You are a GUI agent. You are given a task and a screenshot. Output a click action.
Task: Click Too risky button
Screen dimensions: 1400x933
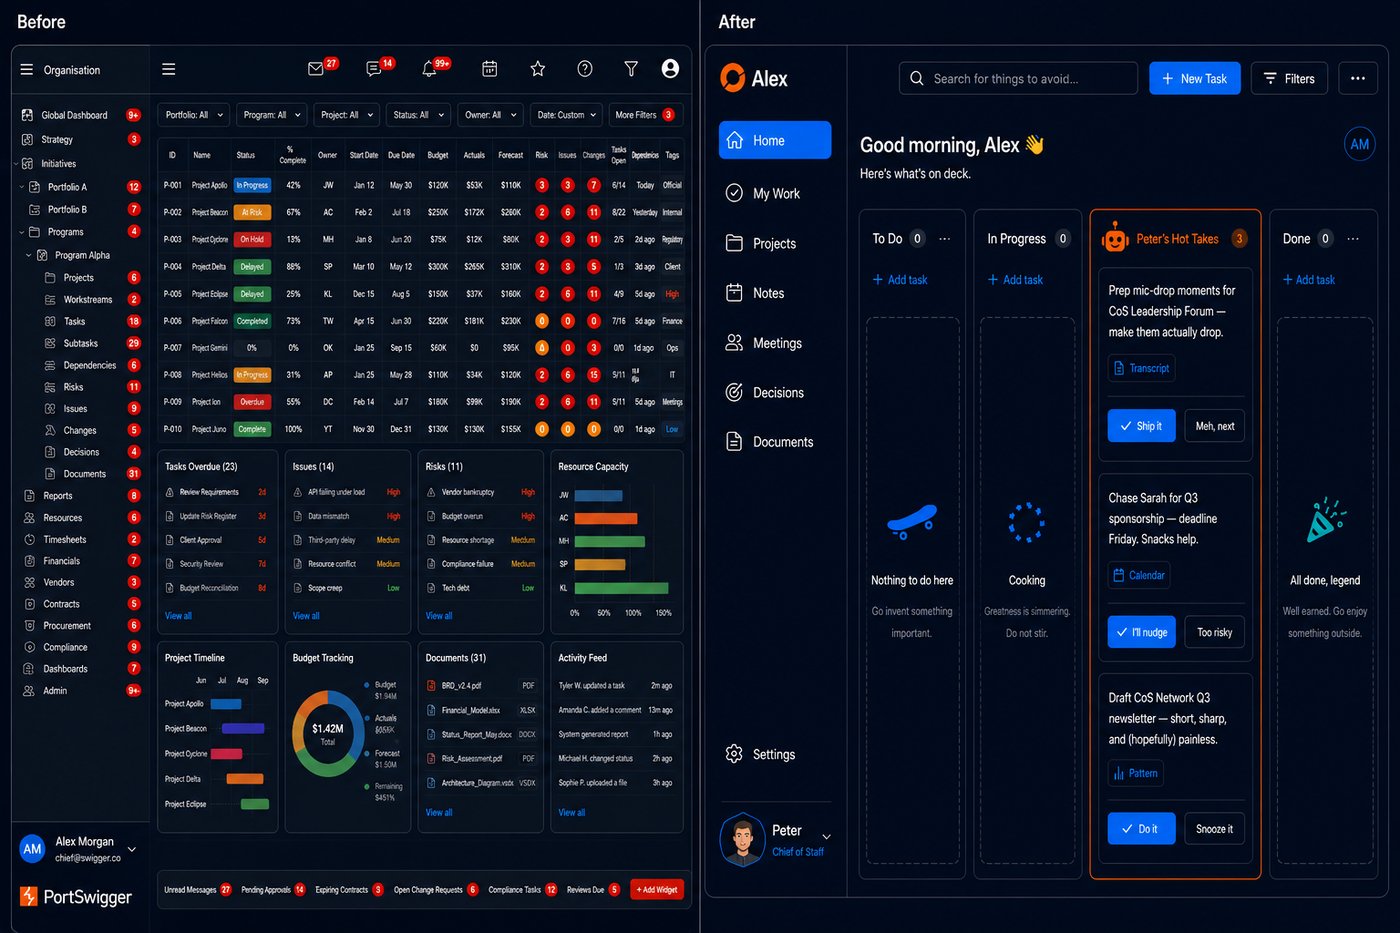click(1215, 632)
